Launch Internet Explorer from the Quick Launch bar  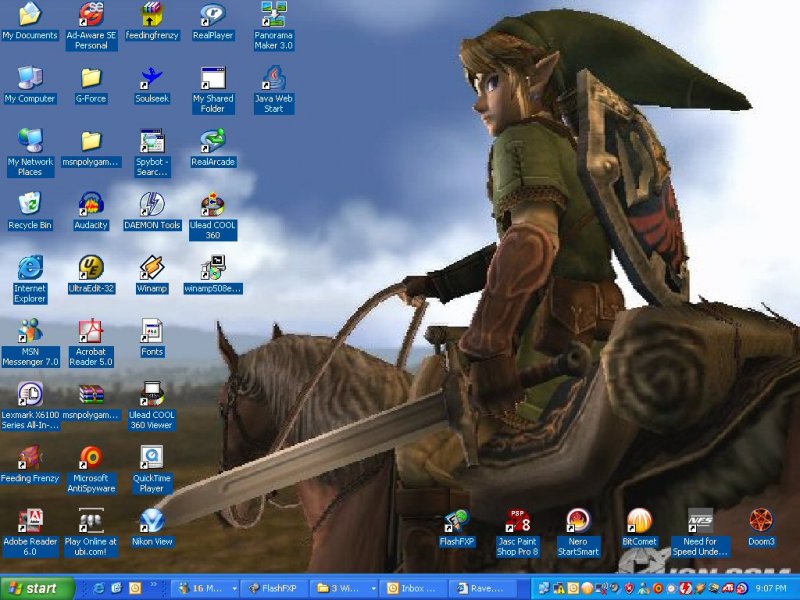tap(98, 588)
